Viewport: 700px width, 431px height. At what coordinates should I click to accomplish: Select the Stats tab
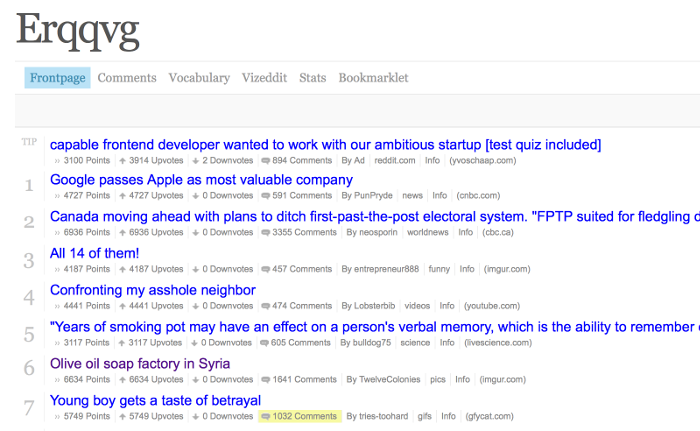312,78
